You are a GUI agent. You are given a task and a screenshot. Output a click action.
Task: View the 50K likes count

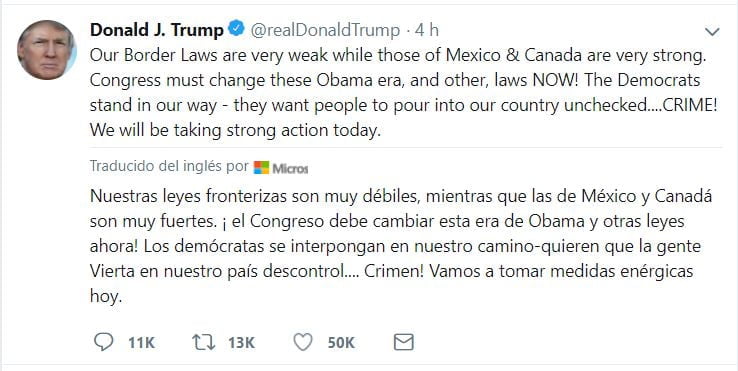[341, 343]
